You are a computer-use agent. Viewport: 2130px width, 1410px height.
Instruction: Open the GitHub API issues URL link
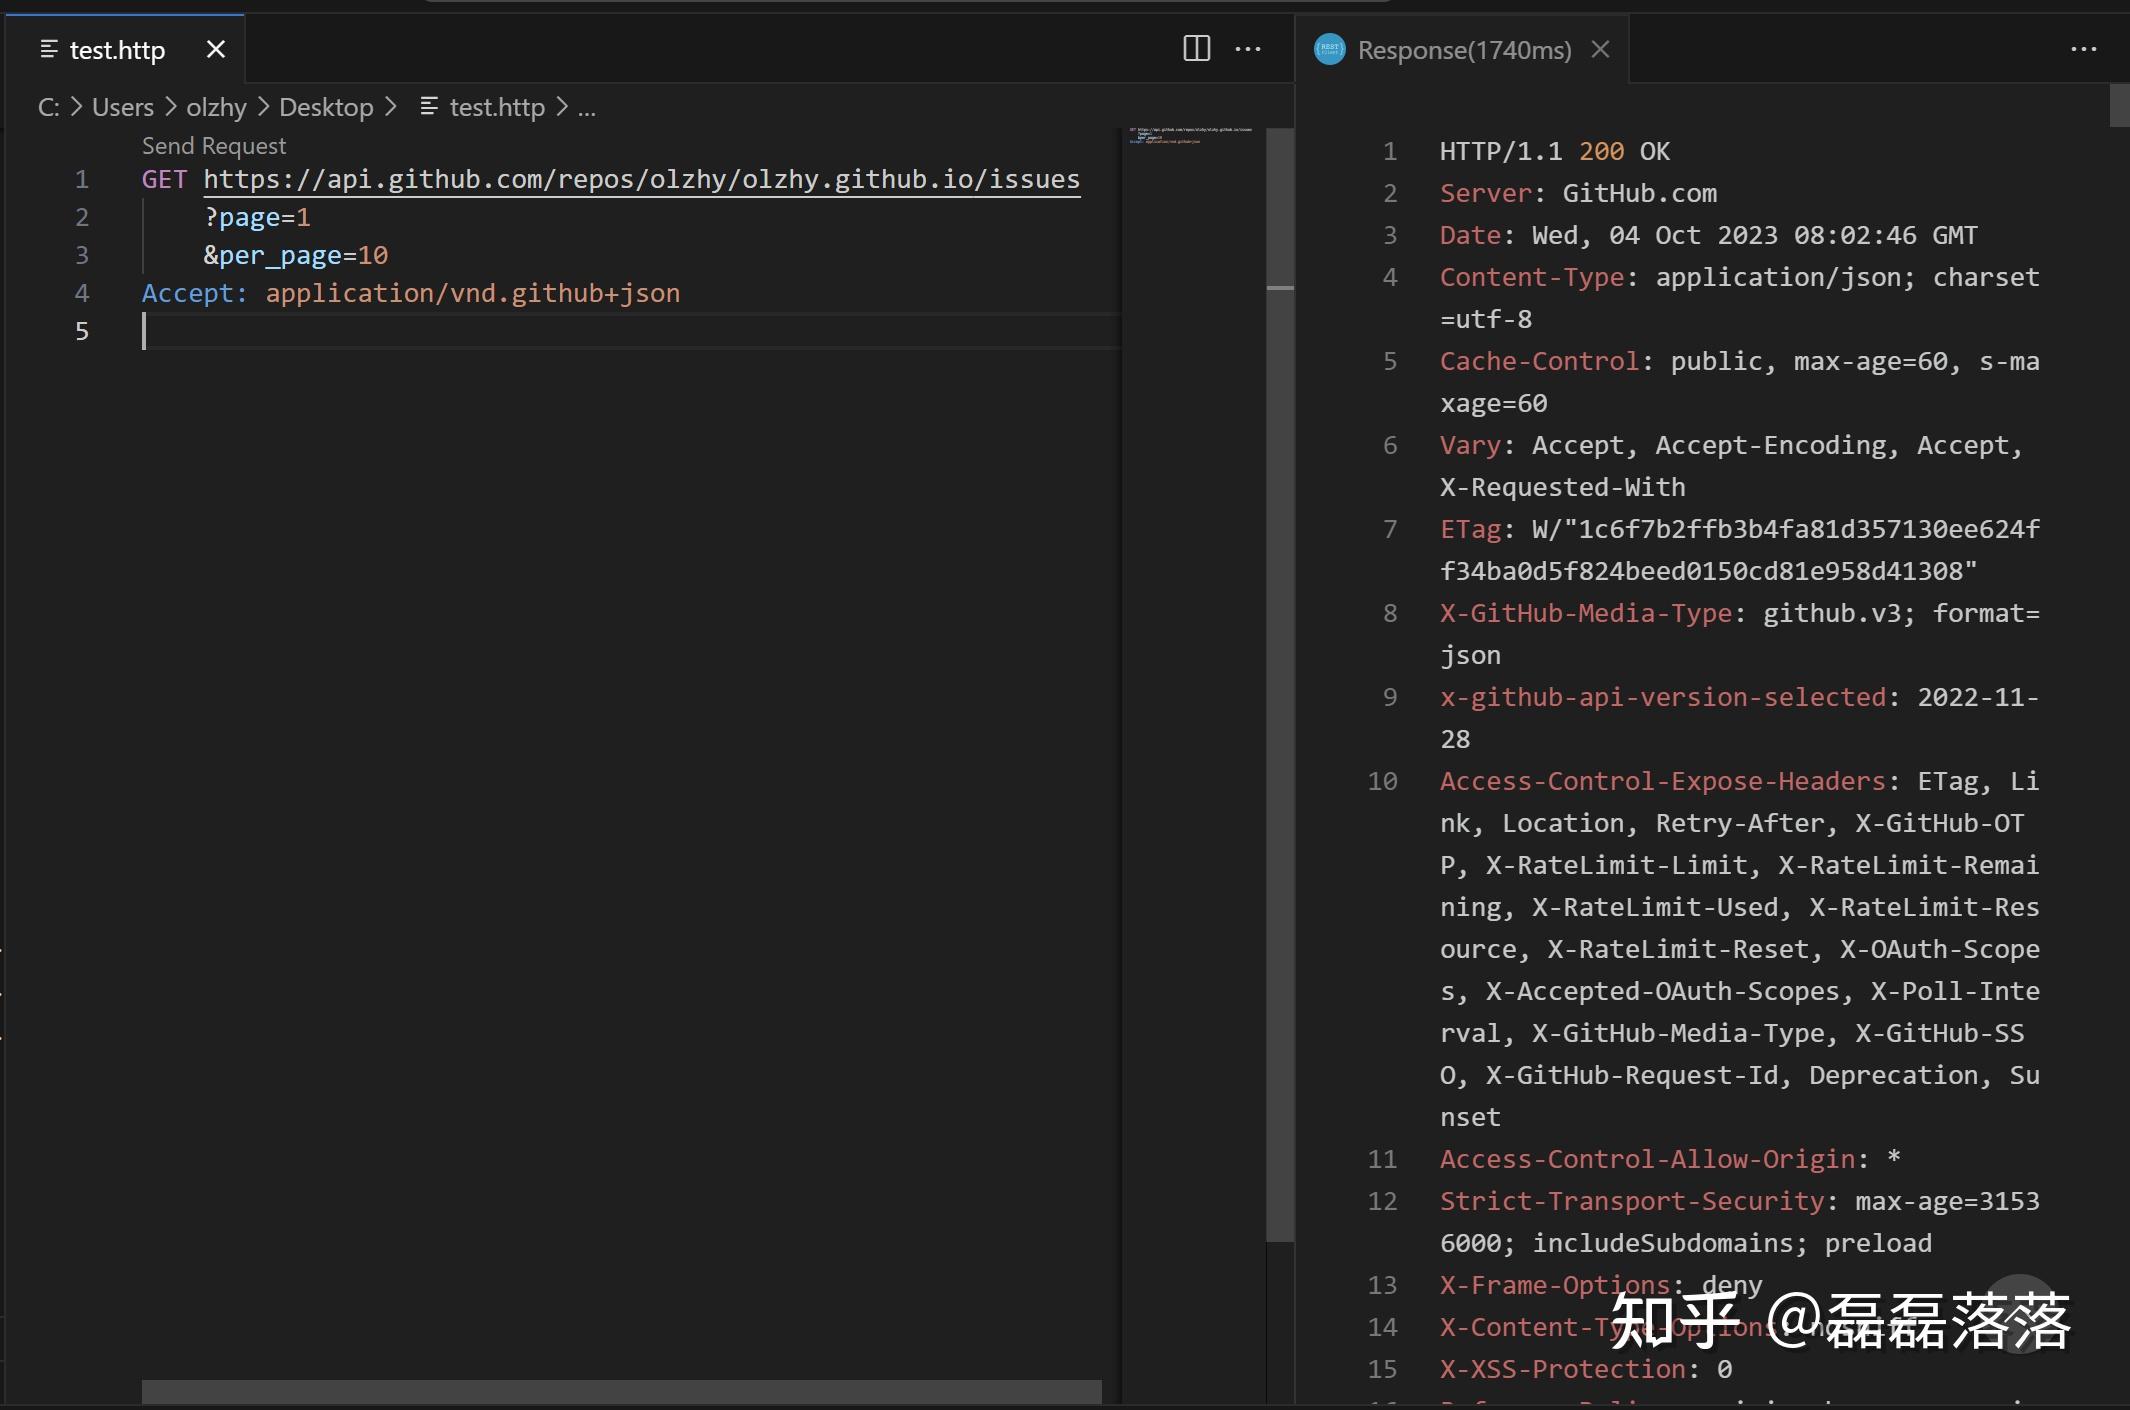tap(641, 179)
